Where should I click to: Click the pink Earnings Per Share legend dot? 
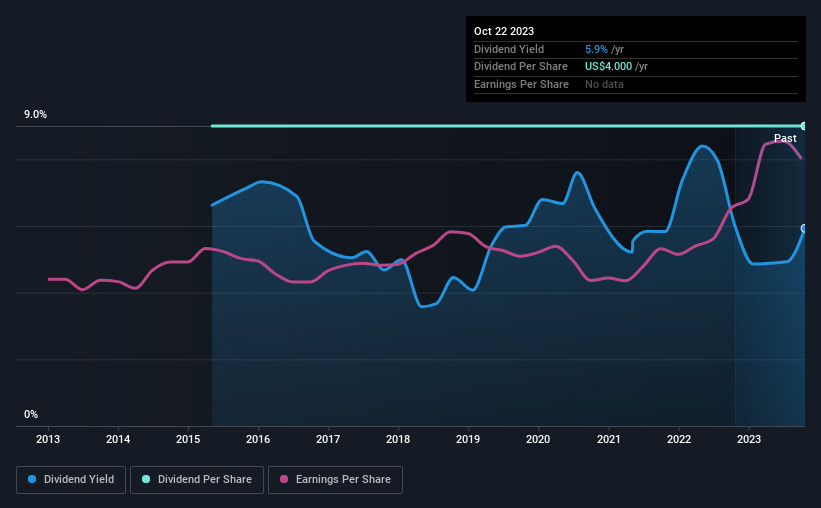click(x=284, y=479)
